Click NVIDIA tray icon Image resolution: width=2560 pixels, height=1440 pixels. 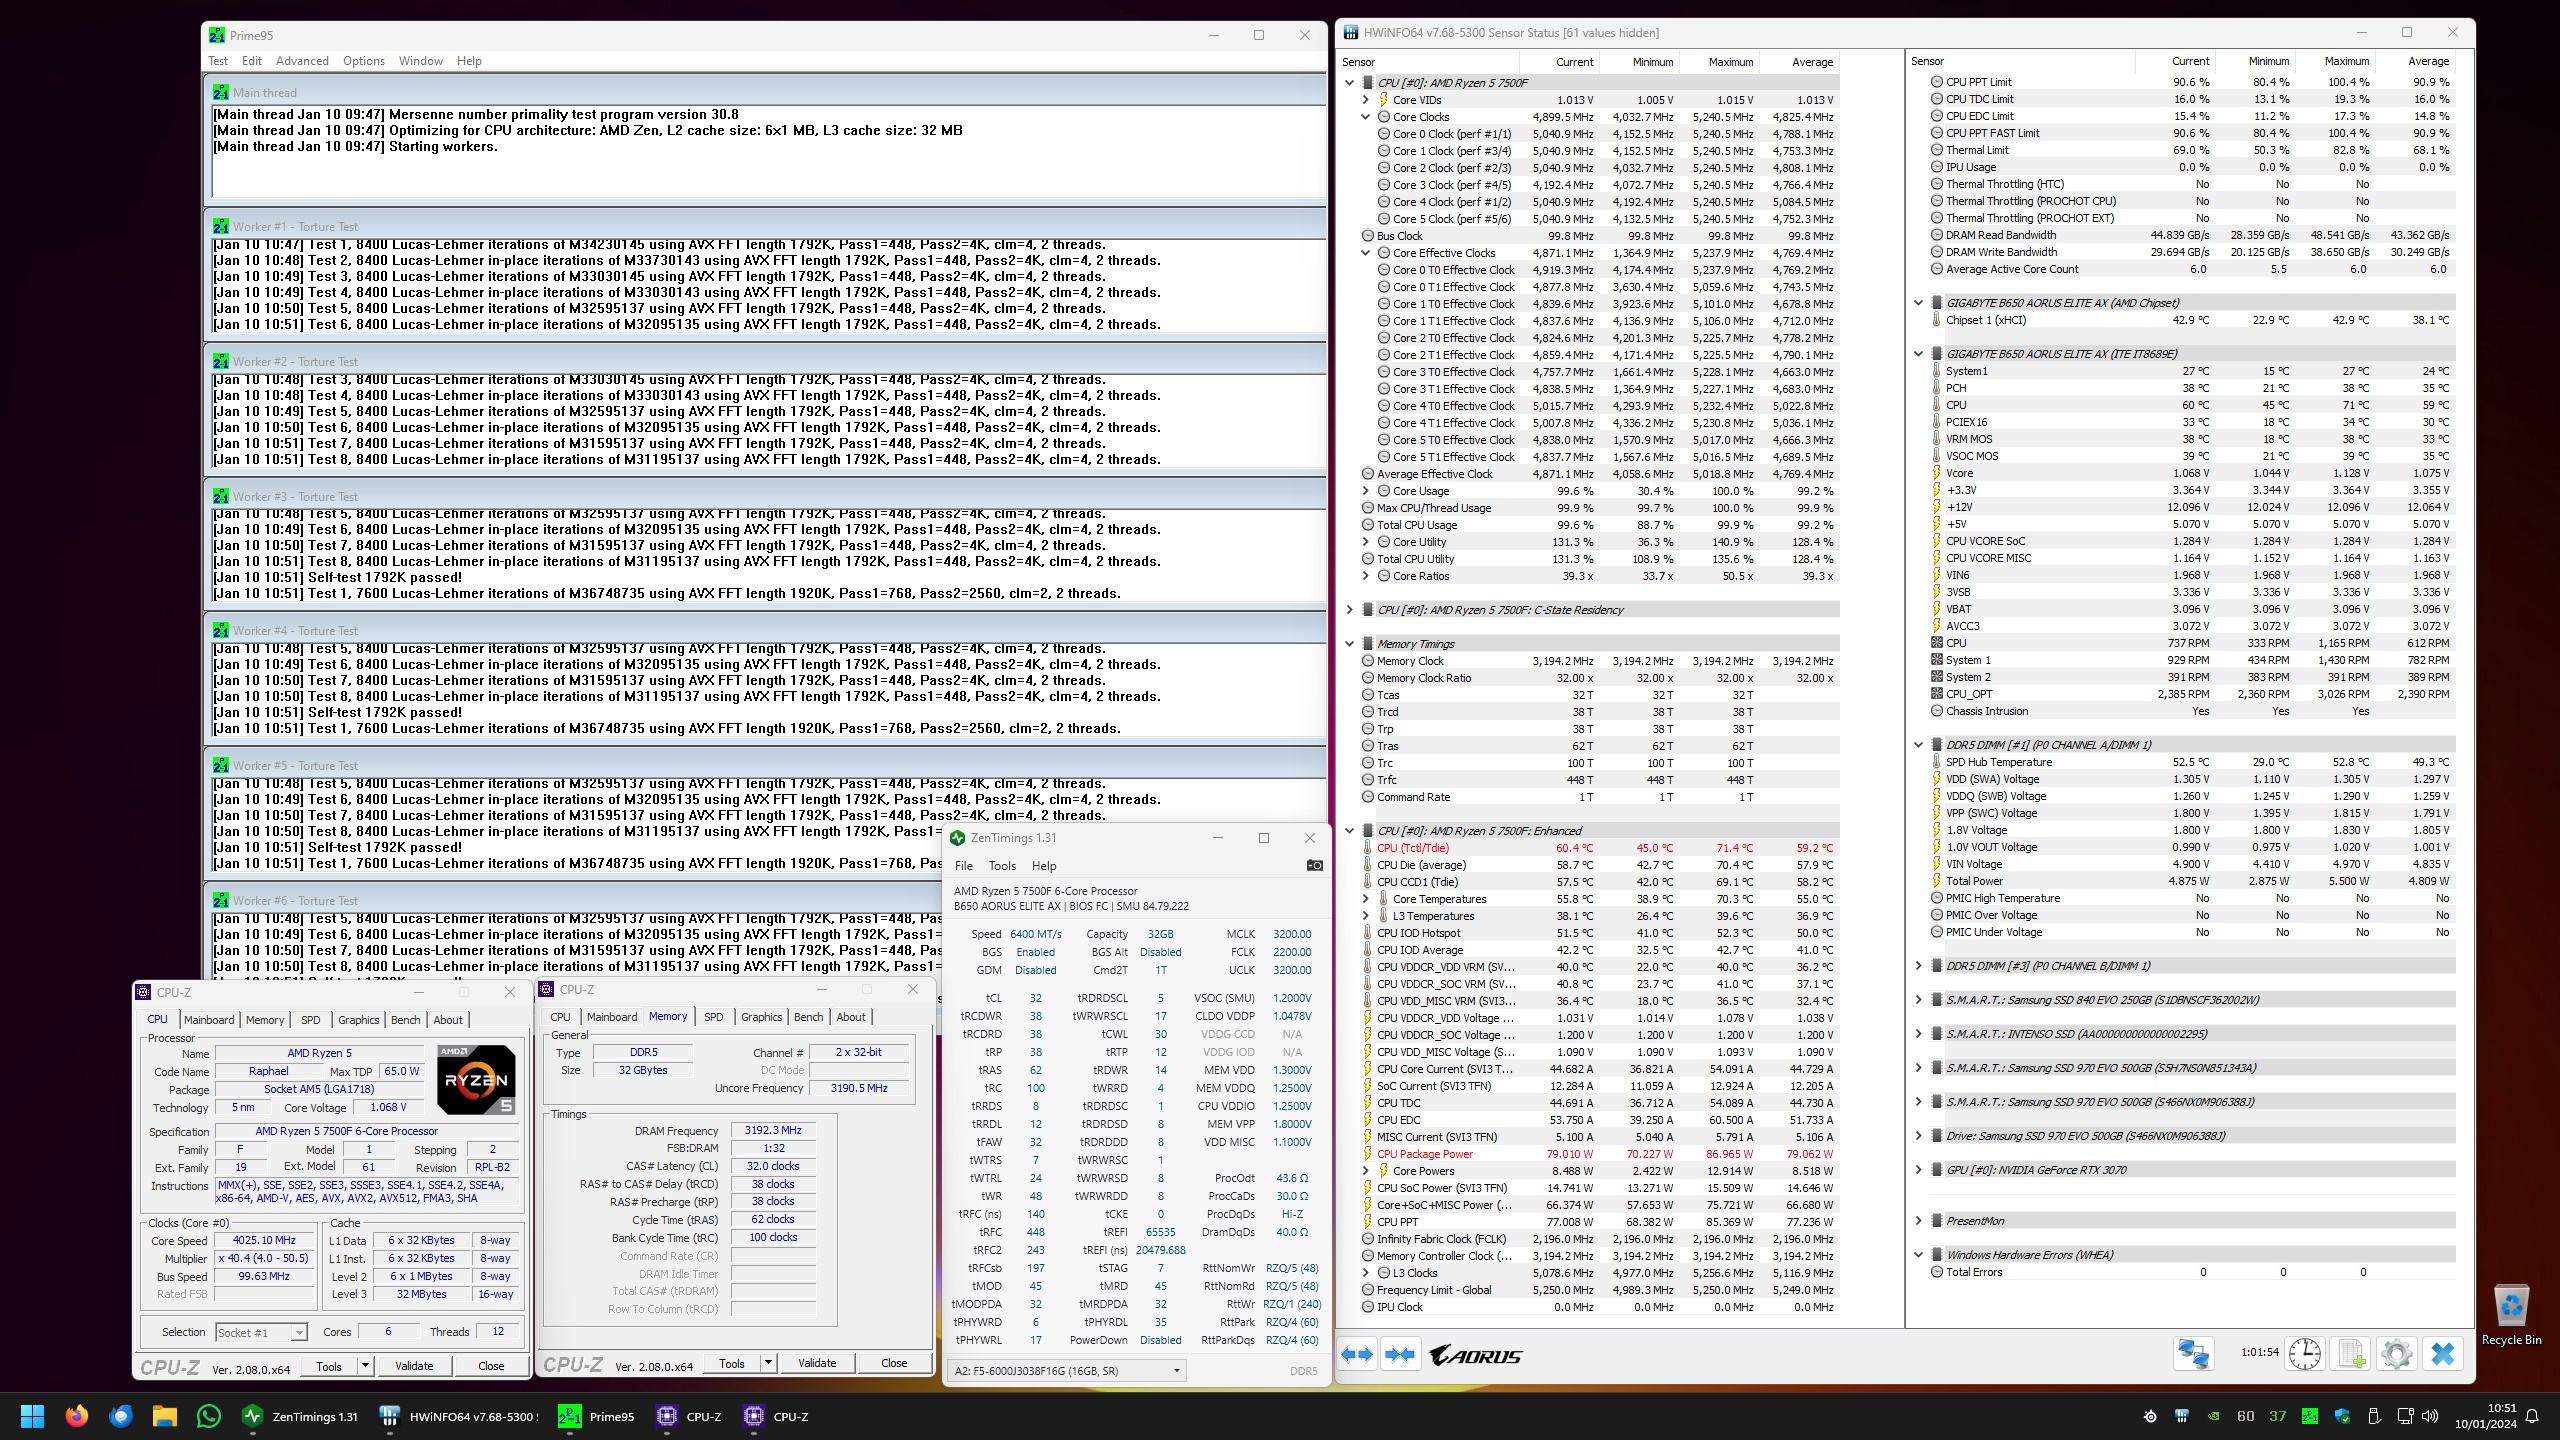point(2214,1416)
